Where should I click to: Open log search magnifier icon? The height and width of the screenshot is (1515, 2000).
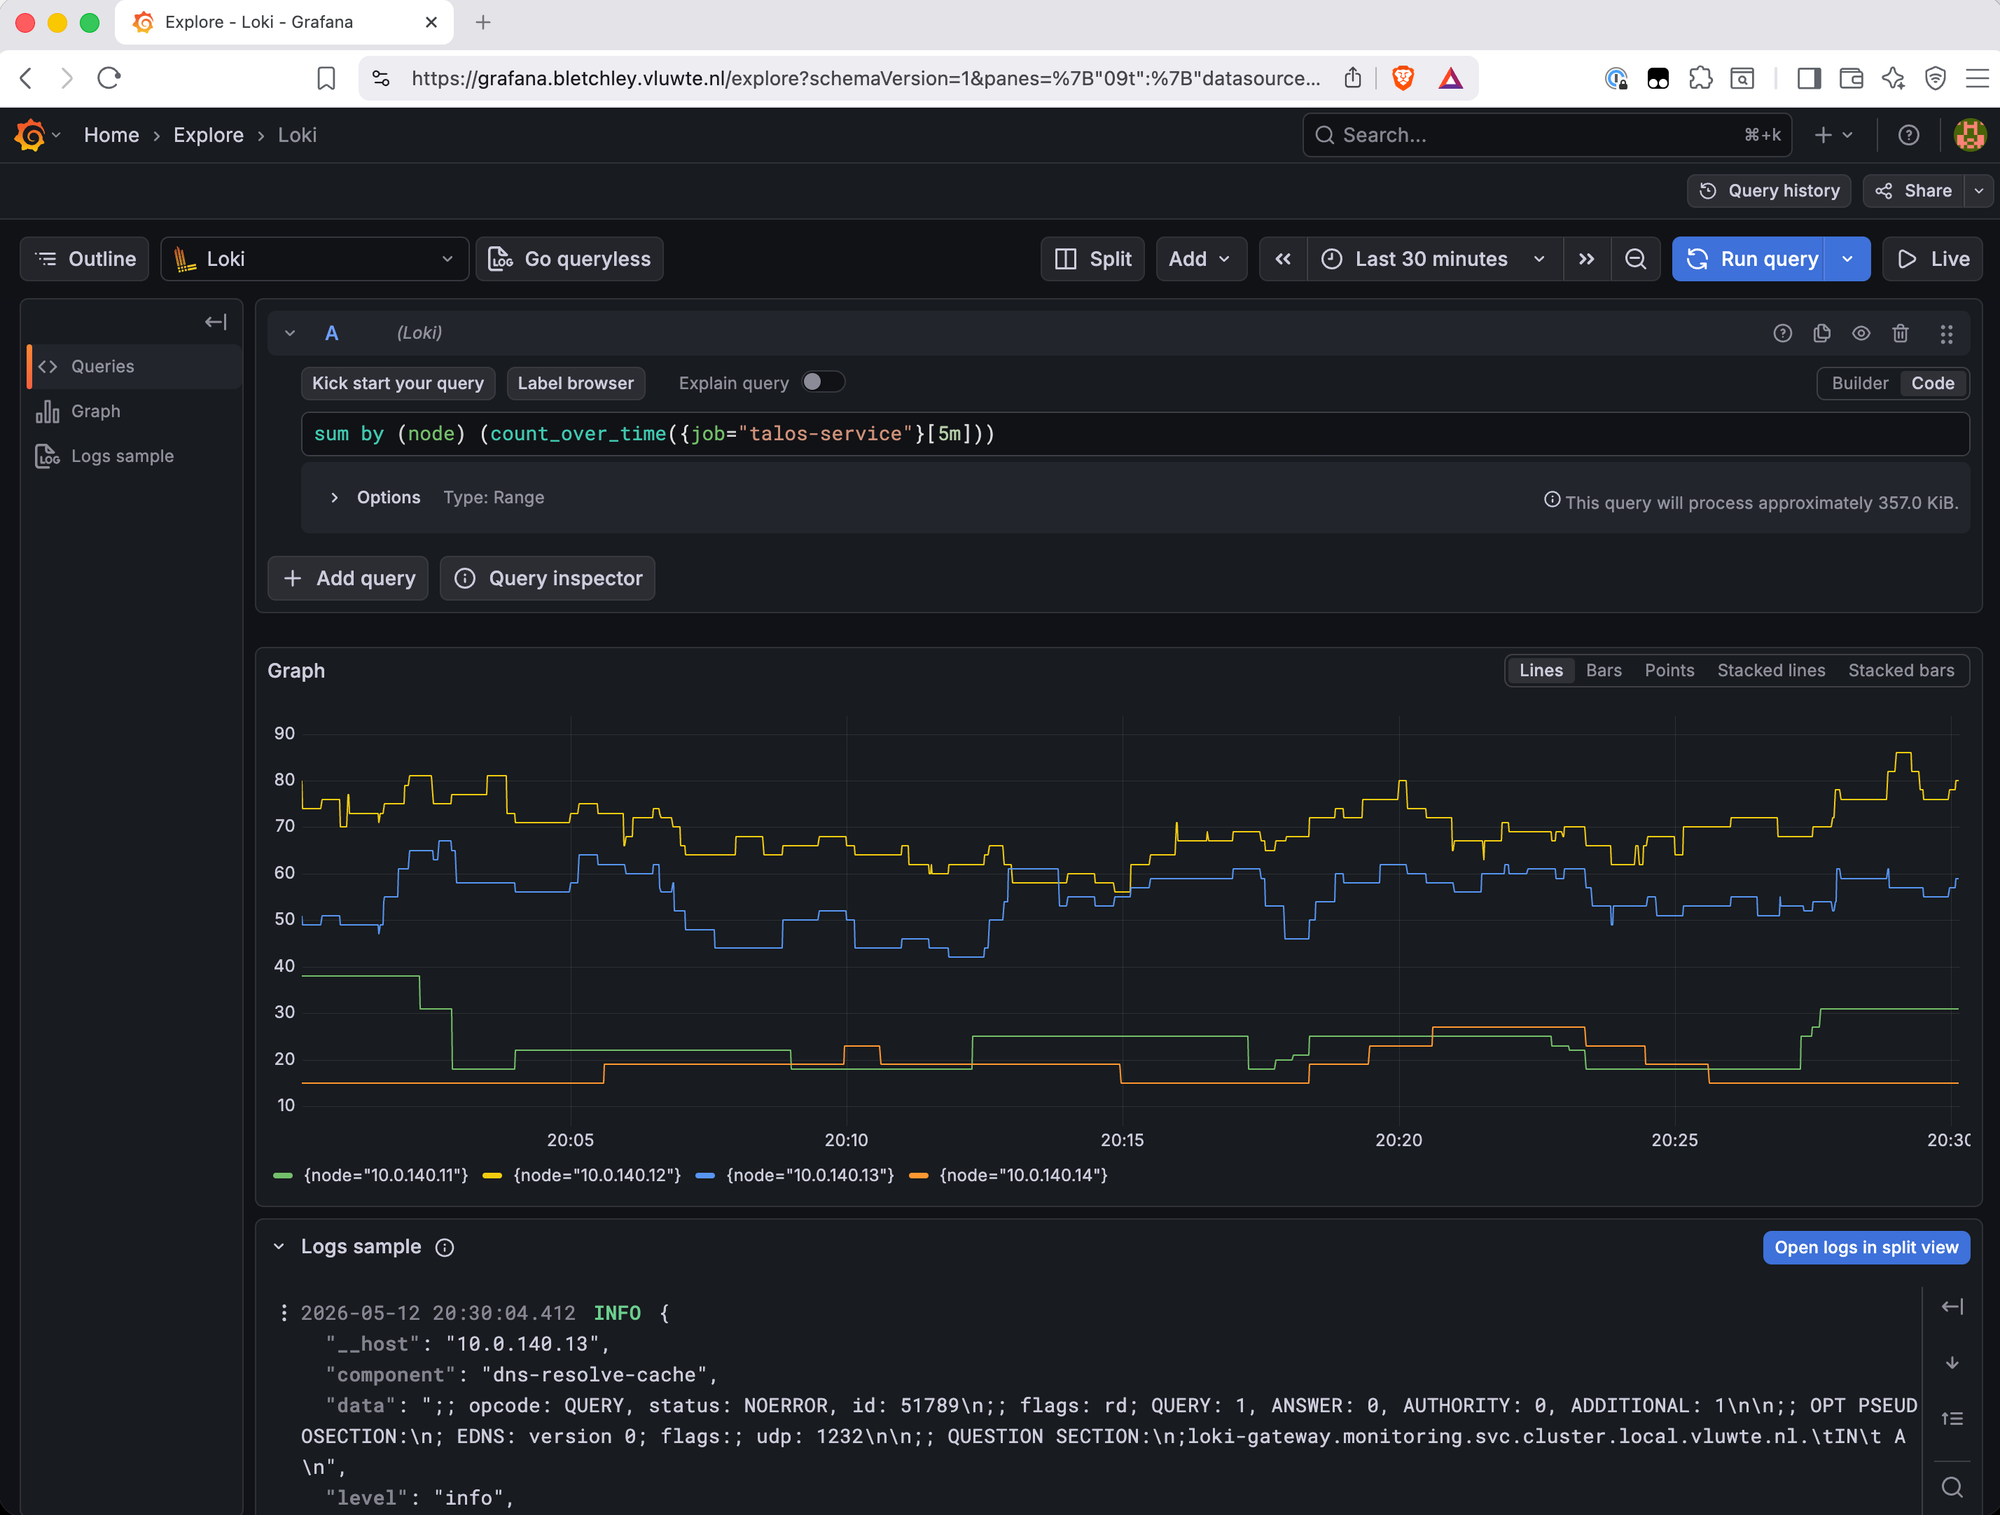tap(1952, 1487)
